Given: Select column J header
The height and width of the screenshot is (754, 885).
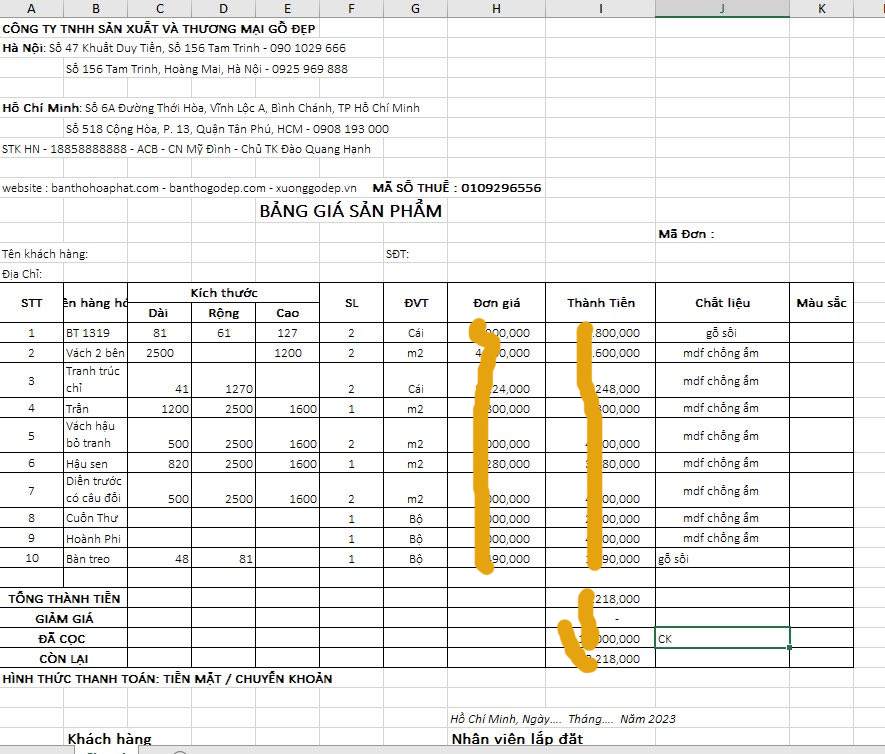Looking at the screenshot, I should (x=722, y=8).
